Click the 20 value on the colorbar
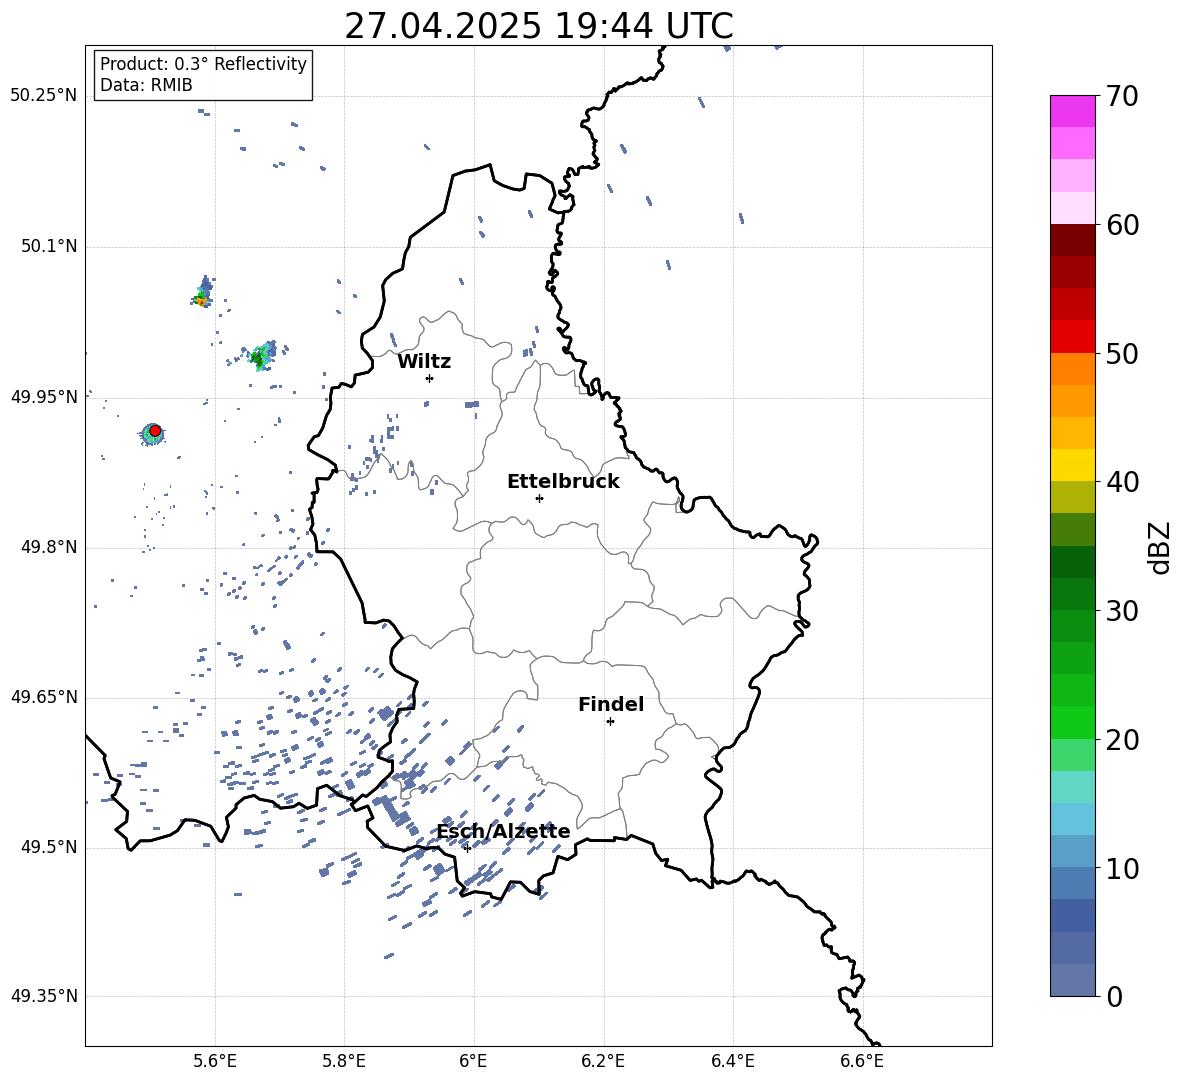The image size is (1184, 1081). pos(1122,740)
